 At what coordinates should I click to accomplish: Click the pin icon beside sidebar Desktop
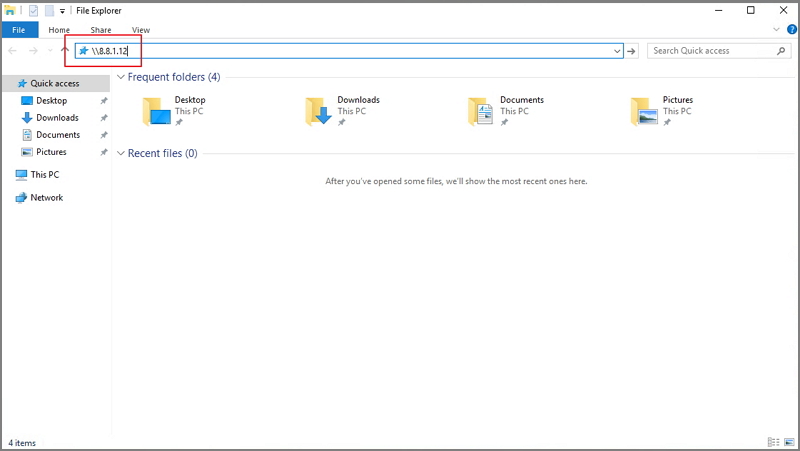pos(104,101)
